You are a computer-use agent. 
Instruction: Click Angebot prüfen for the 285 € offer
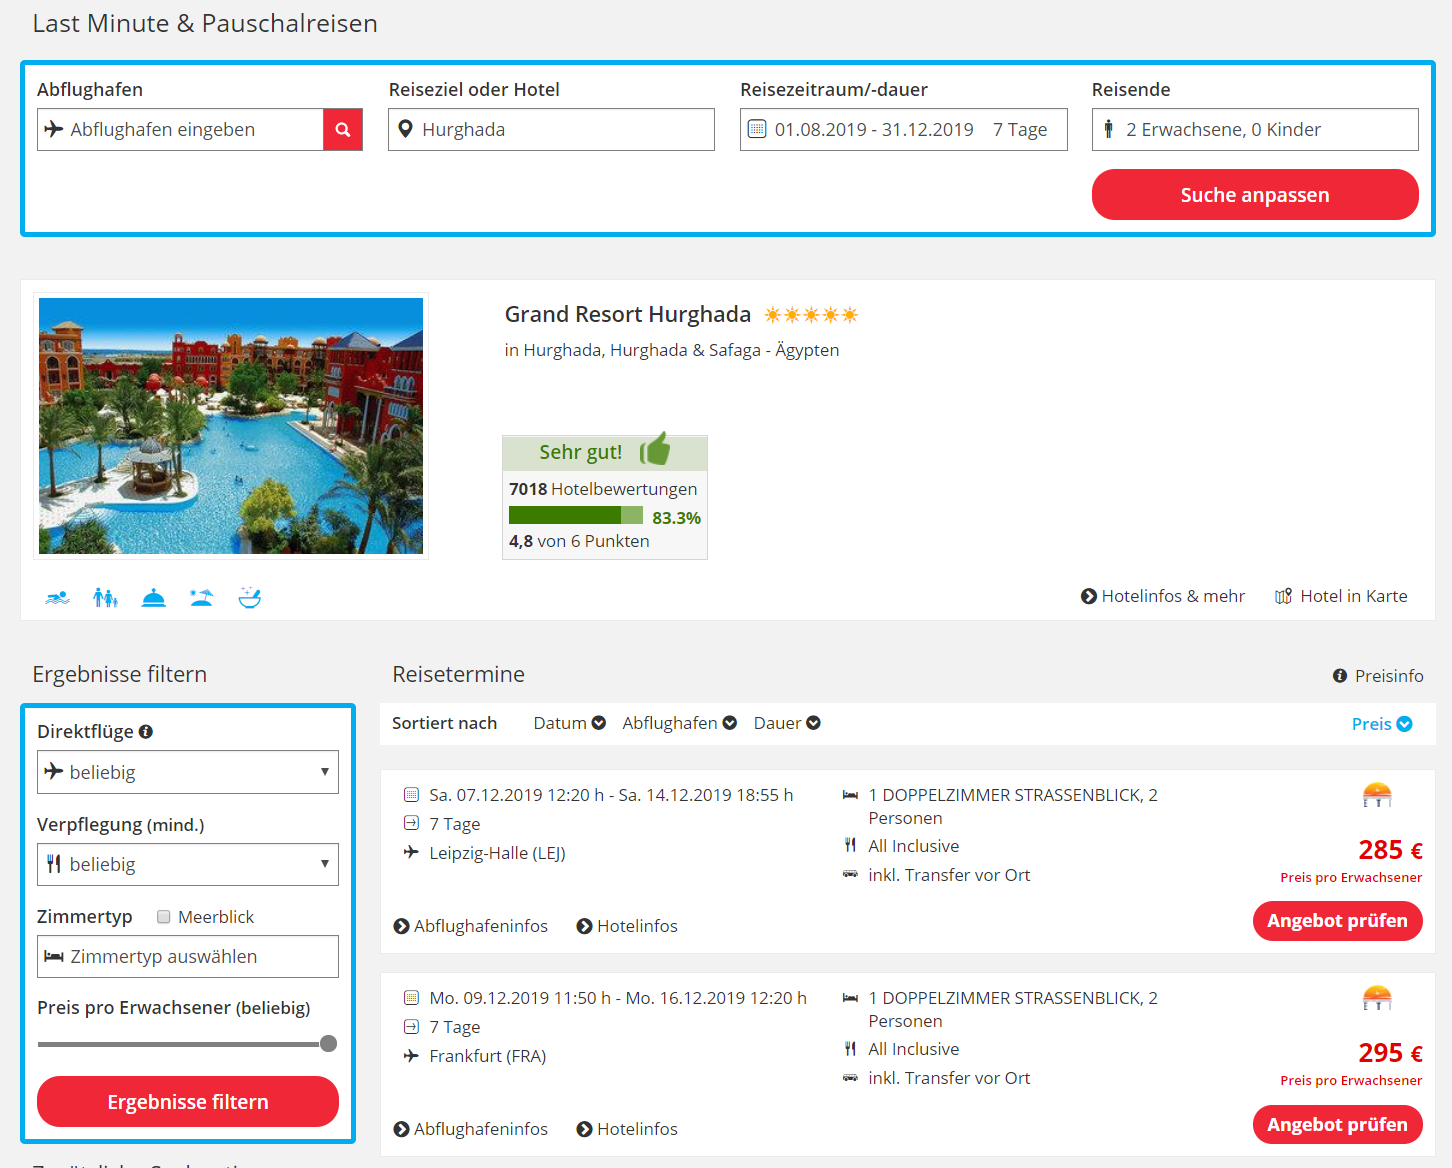coord(1338,921)
